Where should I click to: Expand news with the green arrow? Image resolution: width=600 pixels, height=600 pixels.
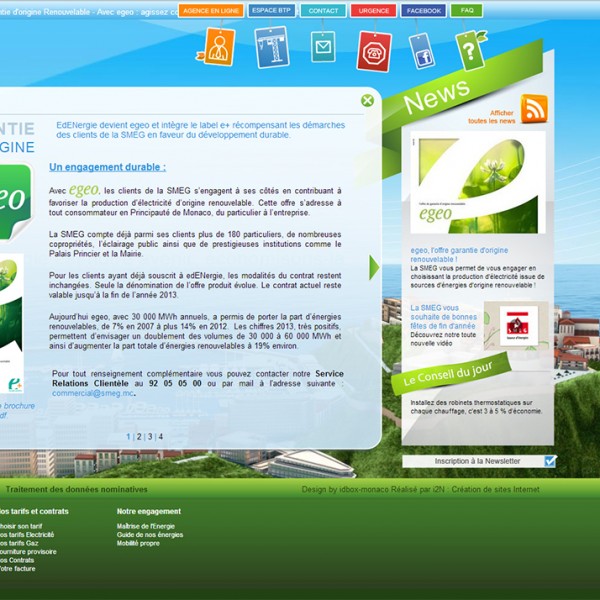(x=375, y=267)
